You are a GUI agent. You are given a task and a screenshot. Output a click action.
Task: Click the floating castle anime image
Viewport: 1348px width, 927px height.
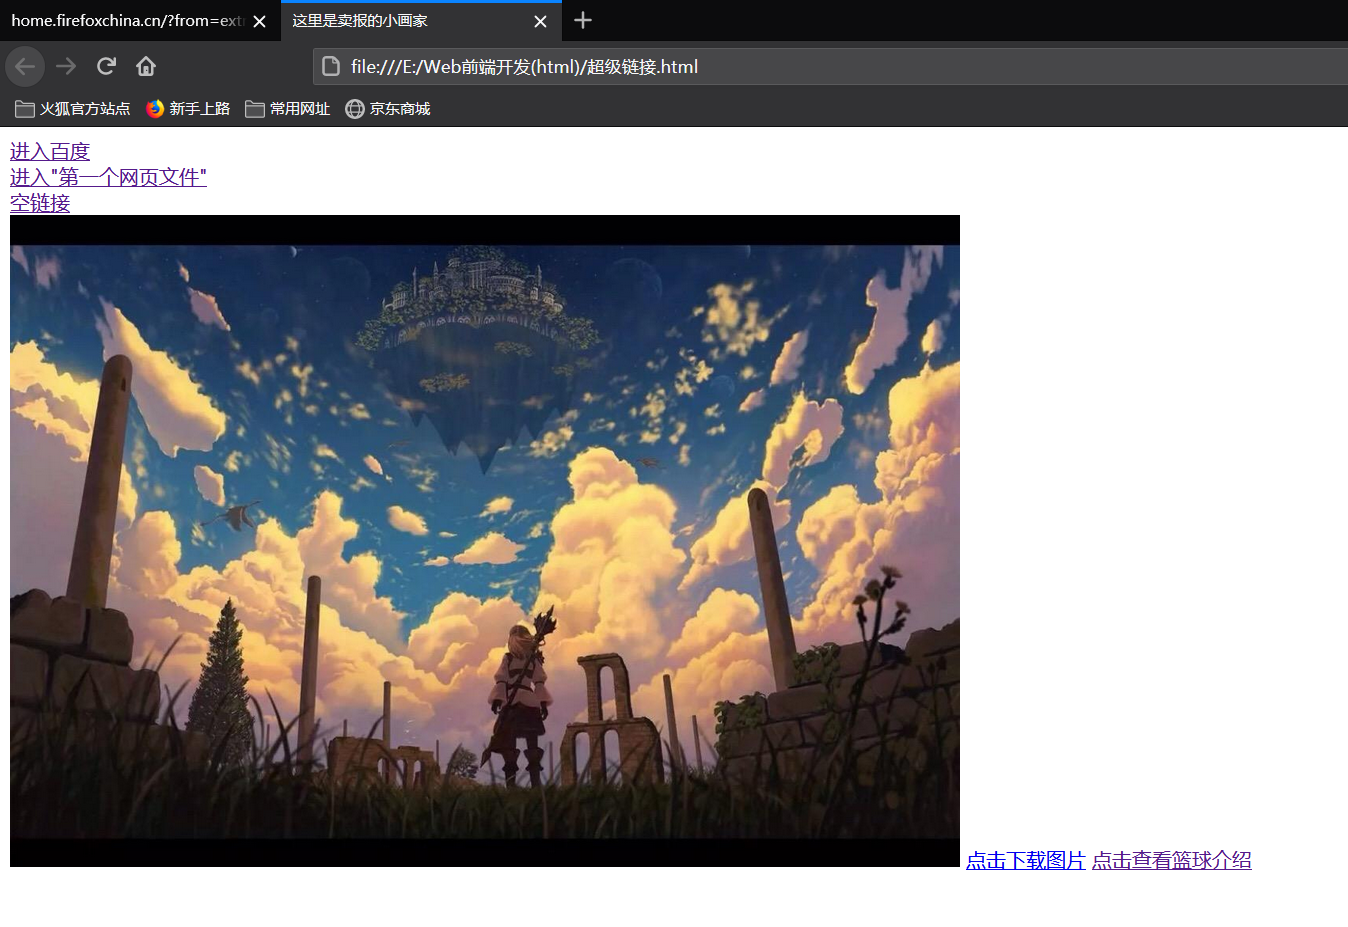coord(485,541)
